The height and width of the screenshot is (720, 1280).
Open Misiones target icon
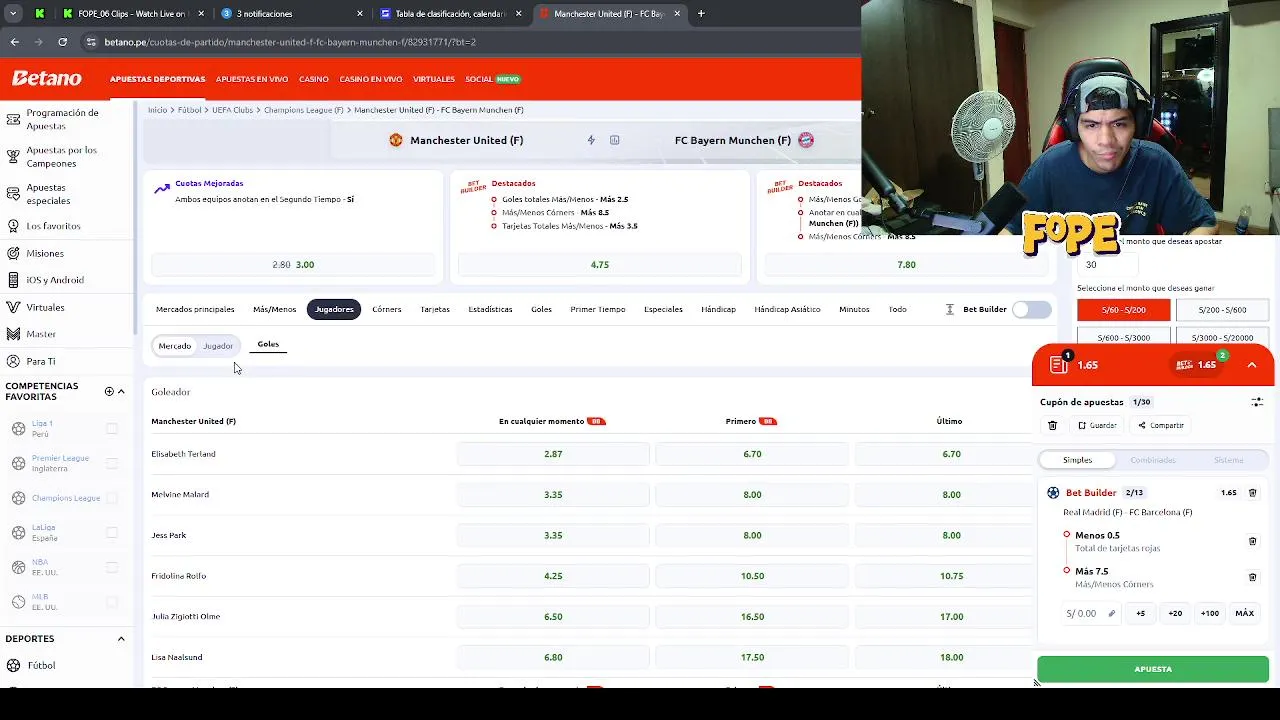click(x=13, y=253)
